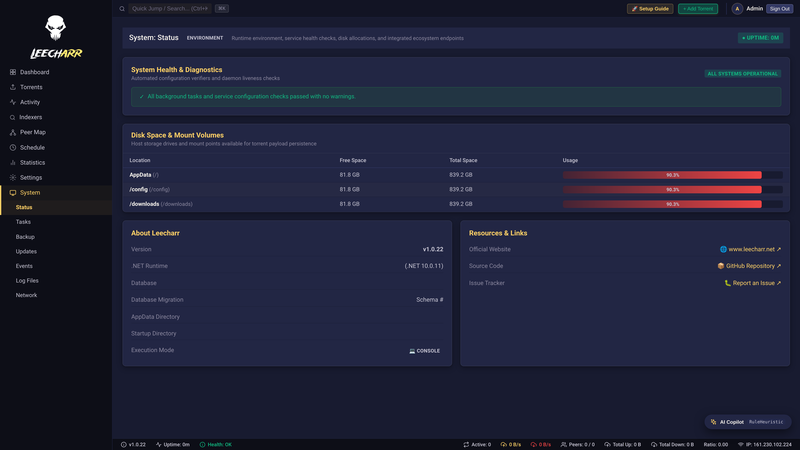Open Log Files under System

tap(56, 281)
